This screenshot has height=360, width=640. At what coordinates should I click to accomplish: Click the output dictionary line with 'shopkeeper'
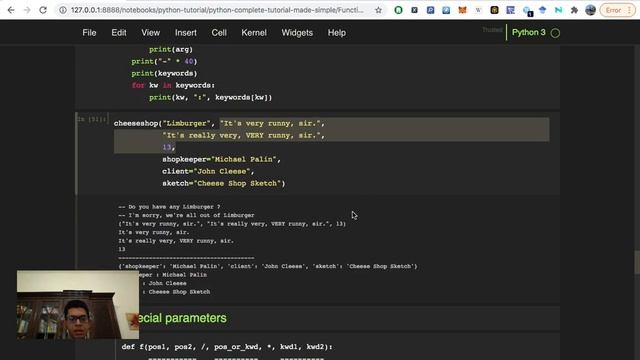coord(268,267)
